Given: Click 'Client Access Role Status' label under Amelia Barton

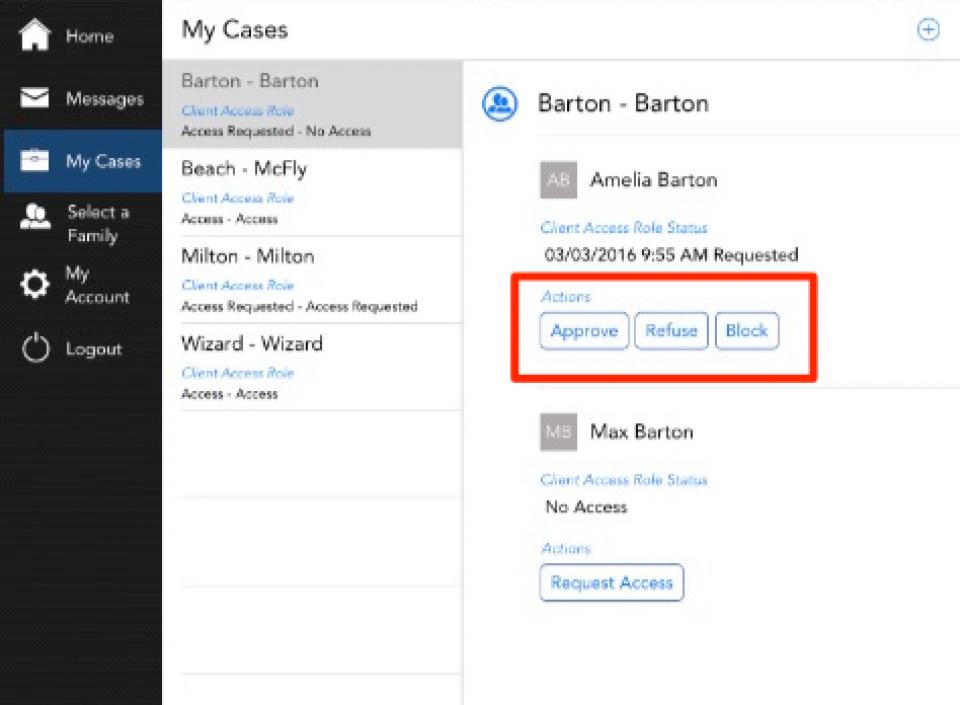Looking at the screenshot, I should (x=623, y=228).
